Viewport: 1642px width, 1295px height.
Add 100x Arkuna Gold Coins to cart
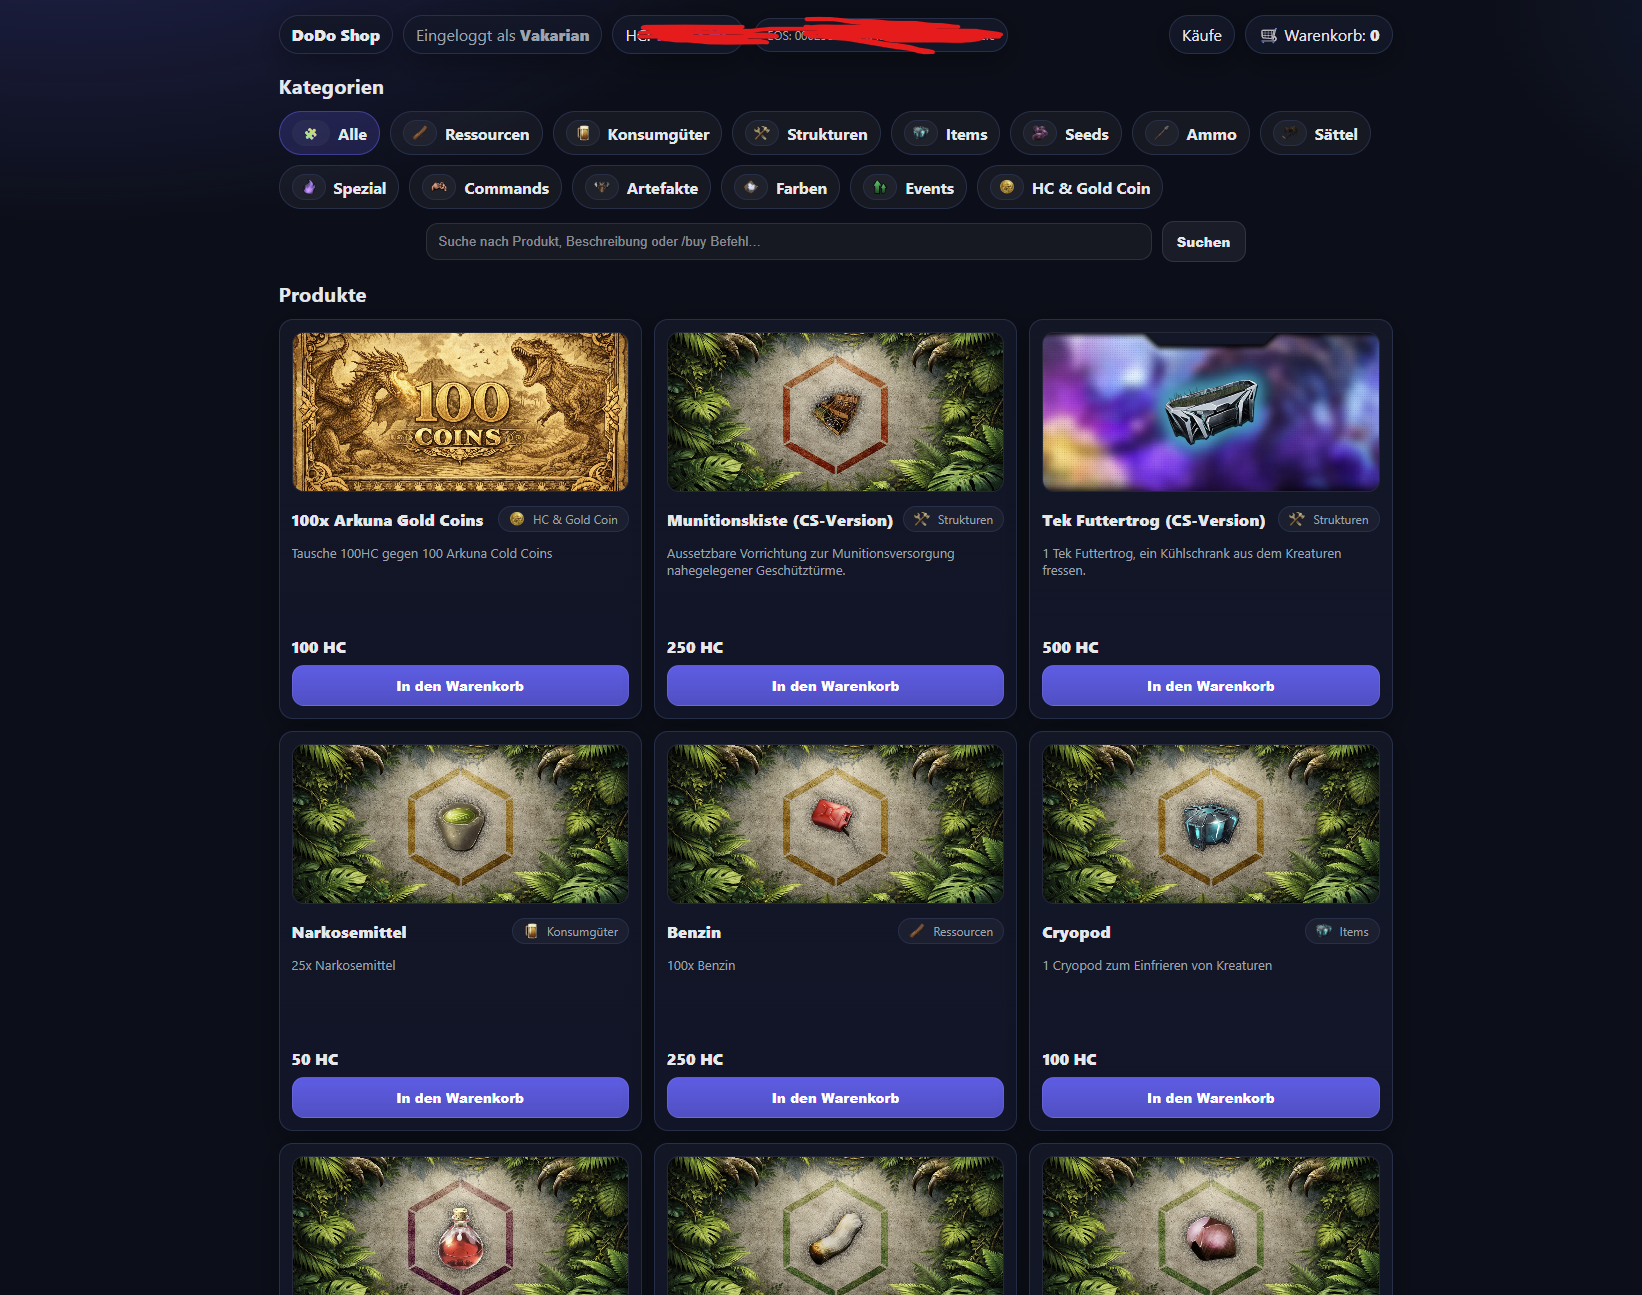click(460, 686)
